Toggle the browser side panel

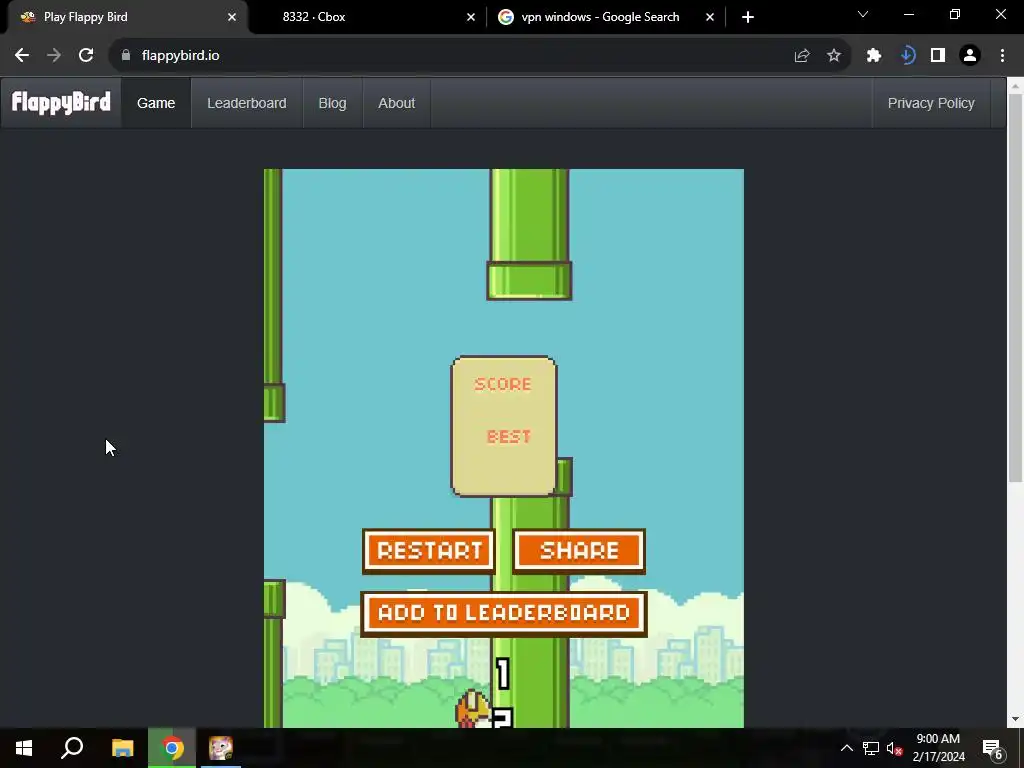click(x=938, y=56)
